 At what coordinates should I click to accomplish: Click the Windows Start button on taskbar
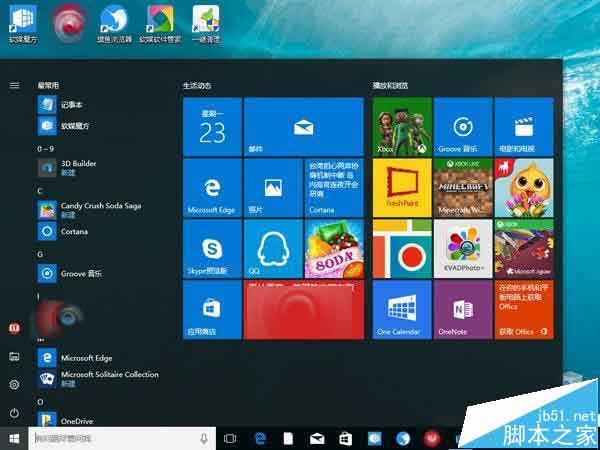pyautogui.click(x=14, y=439)
